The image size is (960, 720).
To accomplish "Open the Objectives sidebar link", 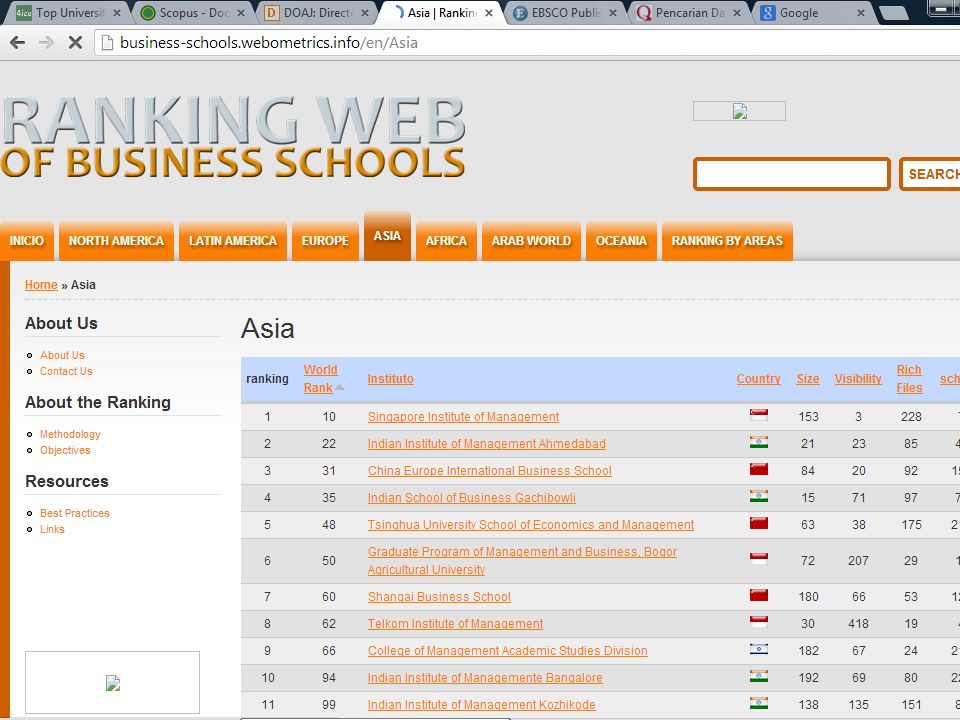I will [66, 450].
